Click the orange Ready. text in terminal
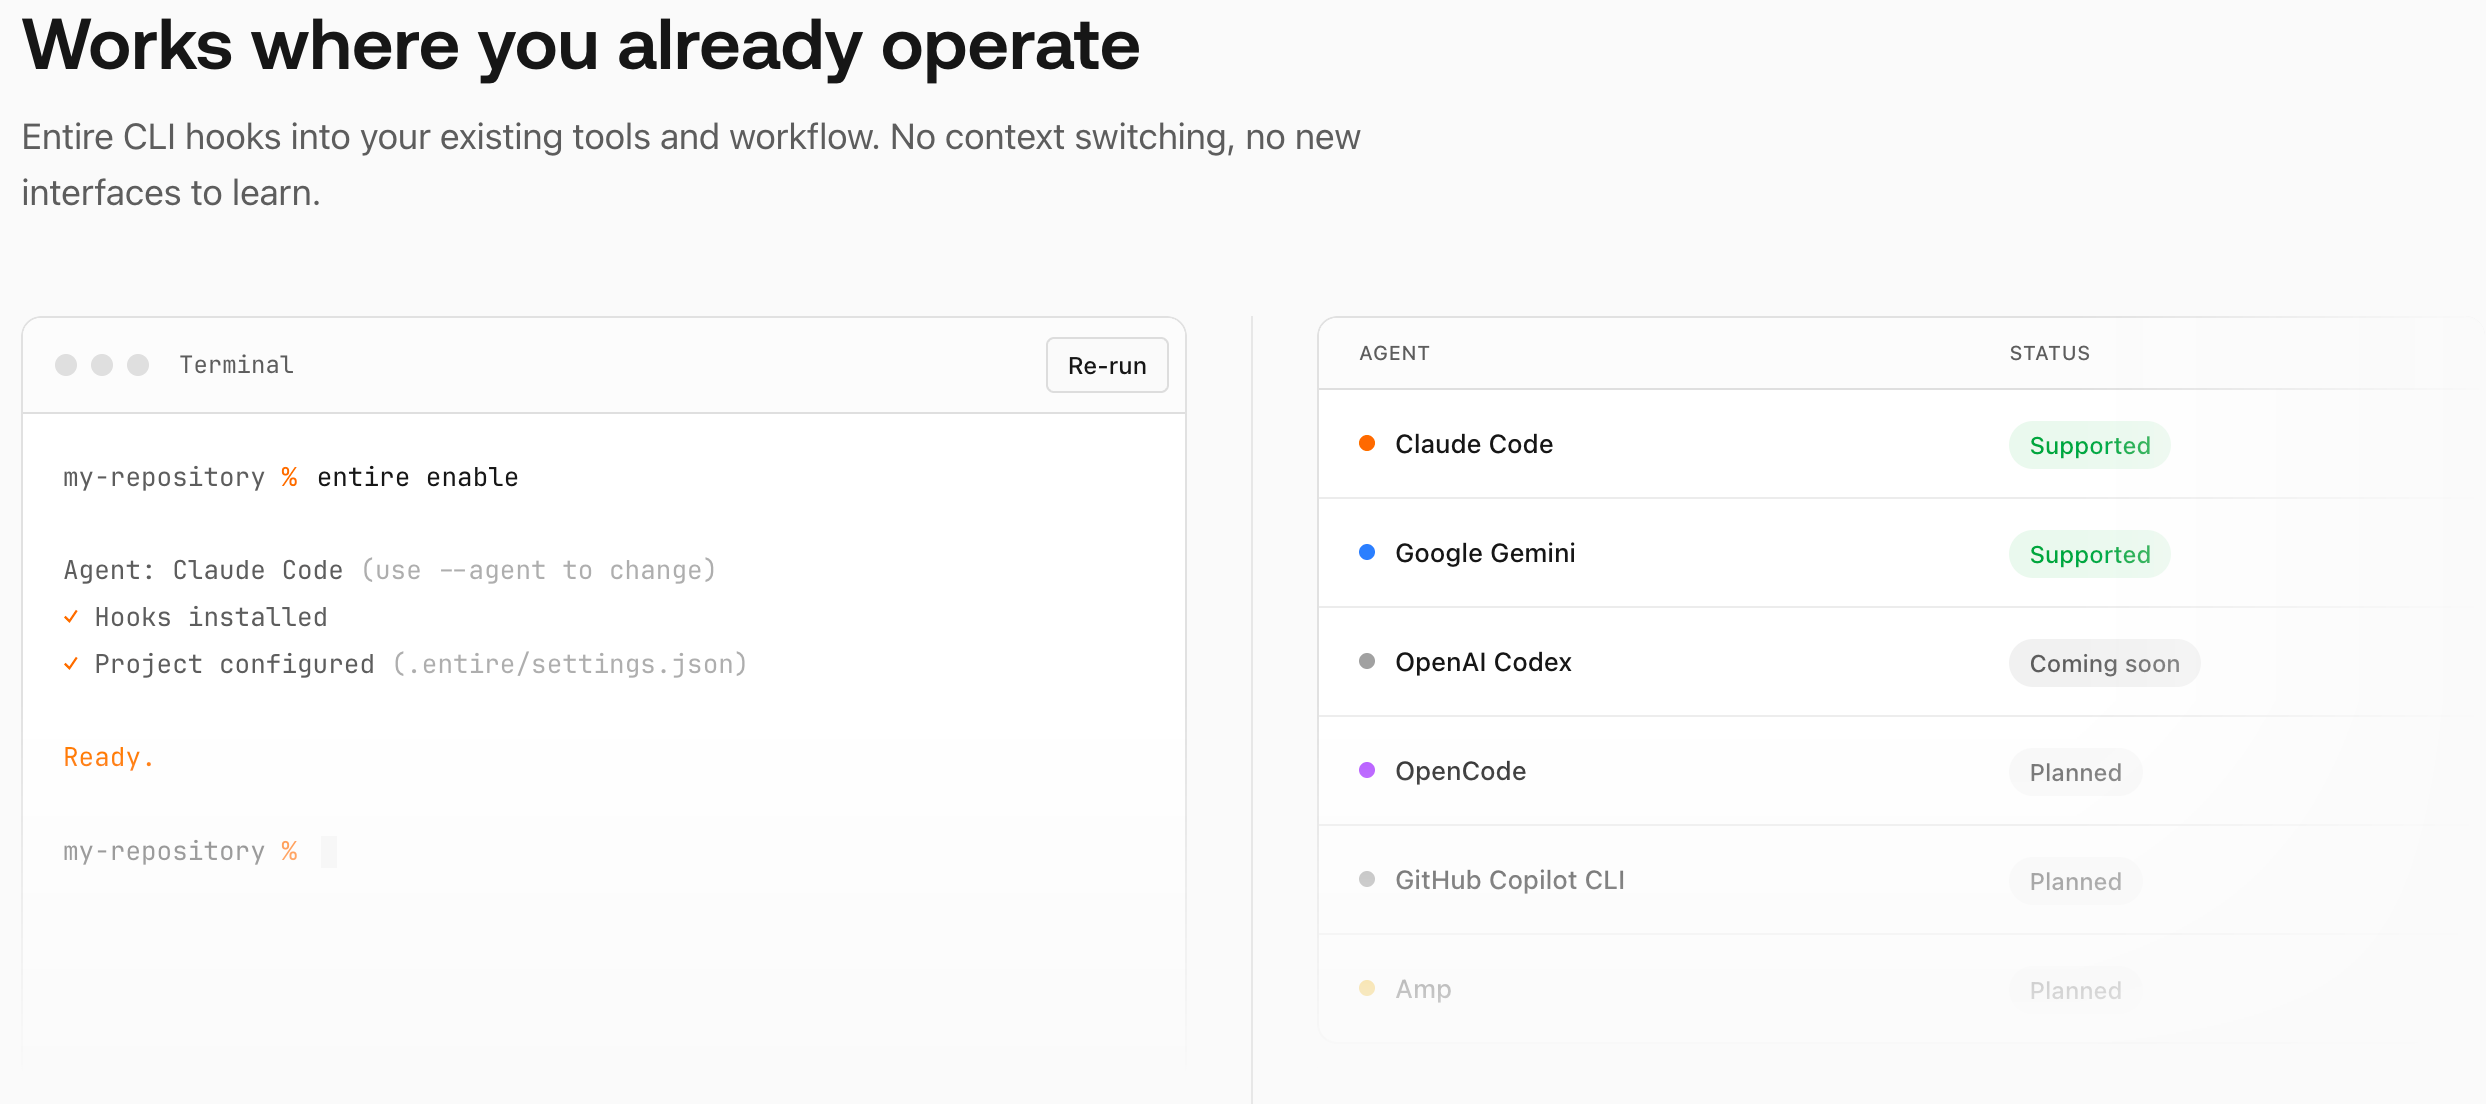The height and width of the screenshot is (1104, 2486). click(x=108, y=757)
